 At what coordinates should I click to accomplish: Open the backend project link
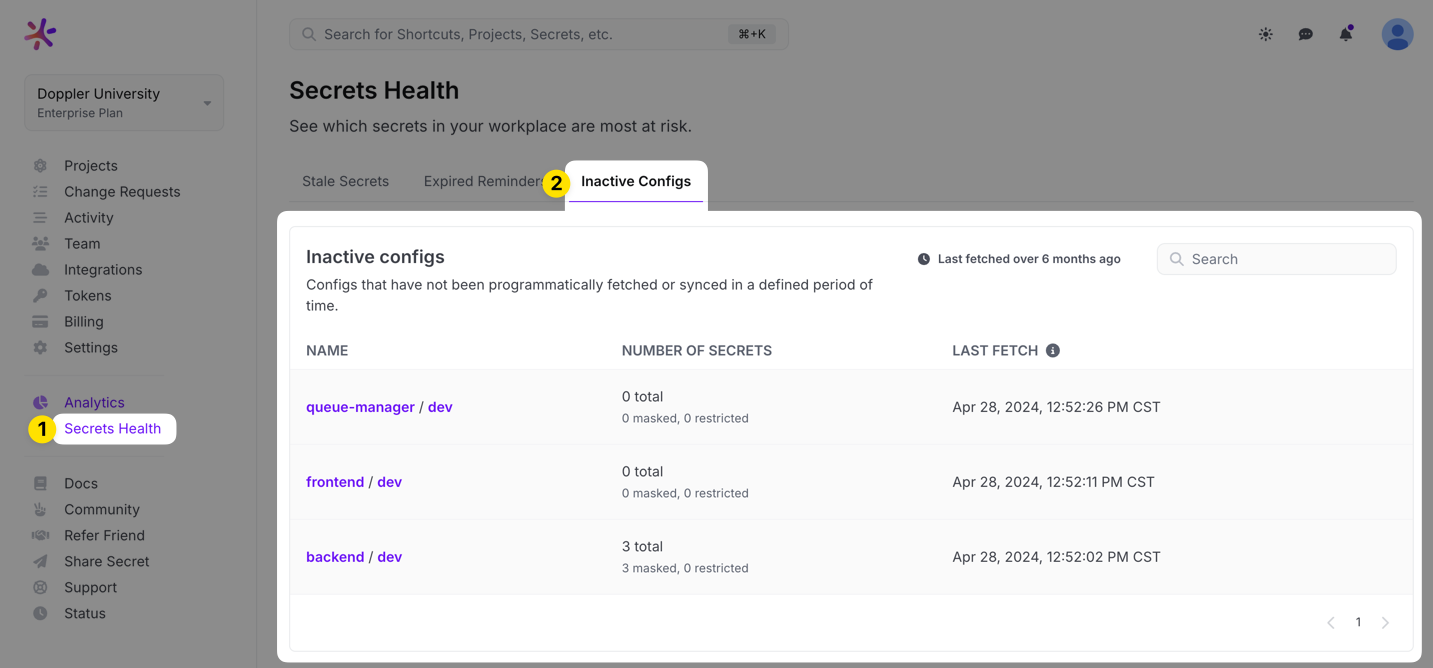pyautogui.click(x=335, y=557)
